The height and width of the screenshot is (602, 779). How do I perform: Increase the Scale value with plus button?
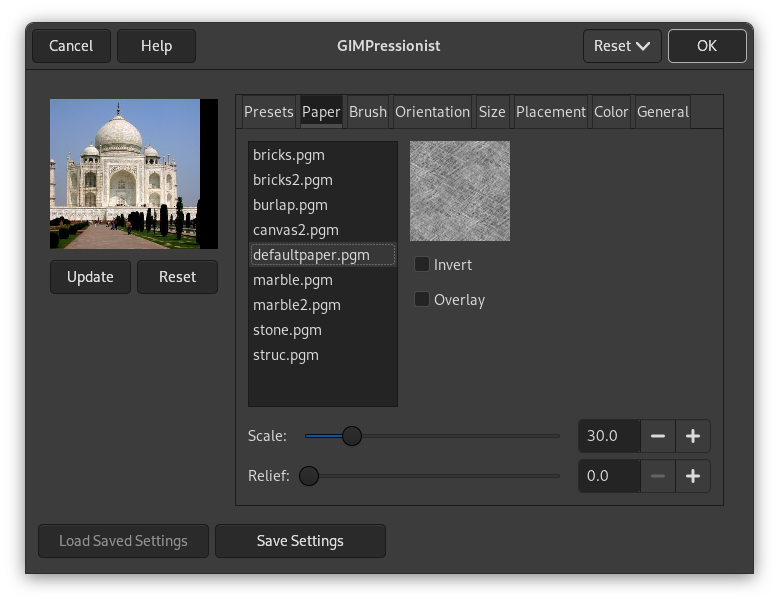(x=693, y=436)
